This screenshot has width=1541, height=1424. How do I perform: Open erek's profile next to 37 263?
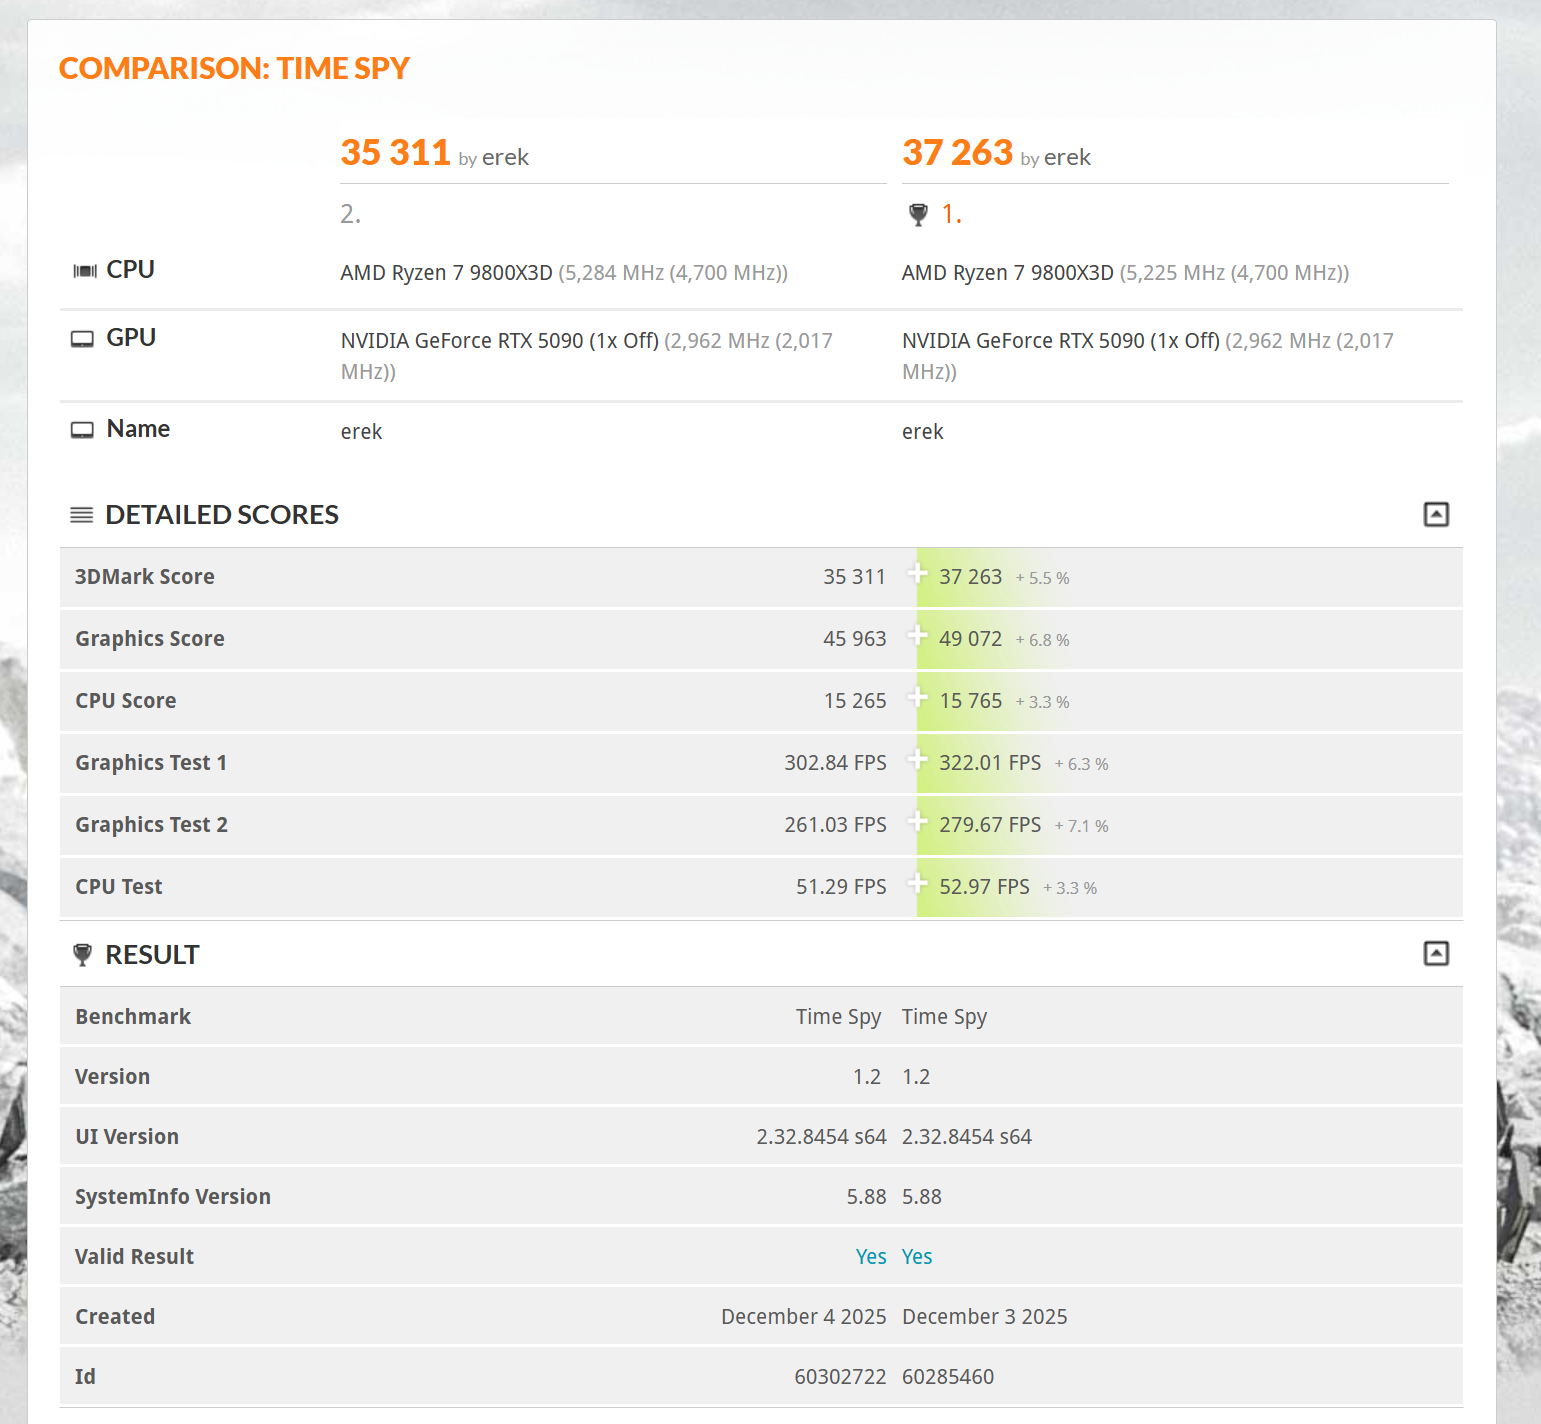[1067, 157]
